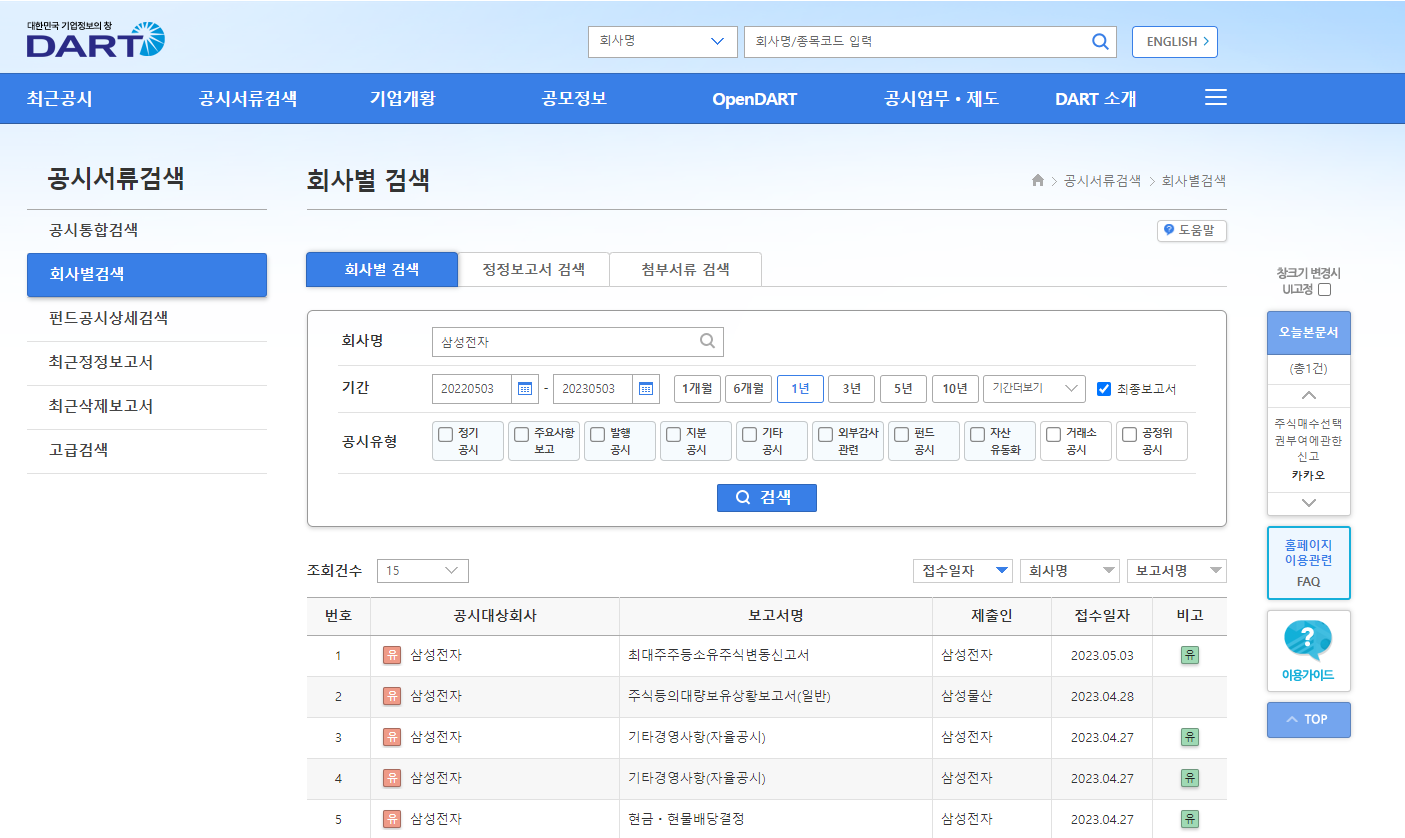1405x838 pixels.
Task: Check the 공정위공시 disclosure type
Action: tap(1130, 434)
